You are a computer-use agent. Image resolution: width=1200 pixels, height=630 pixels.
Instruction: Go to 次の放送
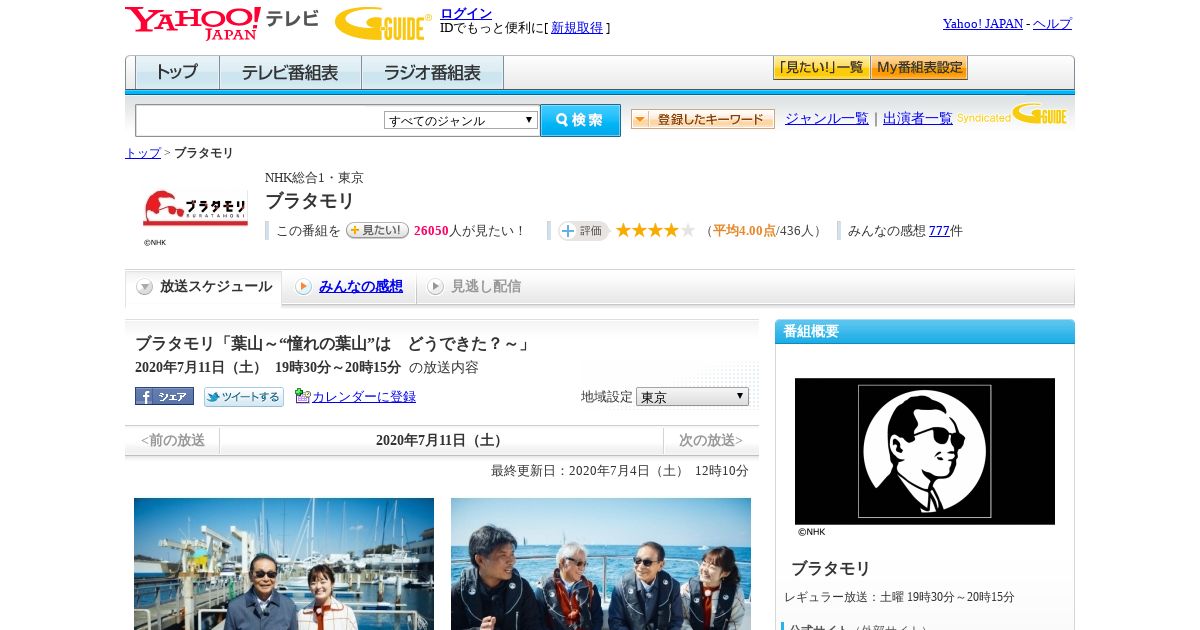(x=711, y=440)
